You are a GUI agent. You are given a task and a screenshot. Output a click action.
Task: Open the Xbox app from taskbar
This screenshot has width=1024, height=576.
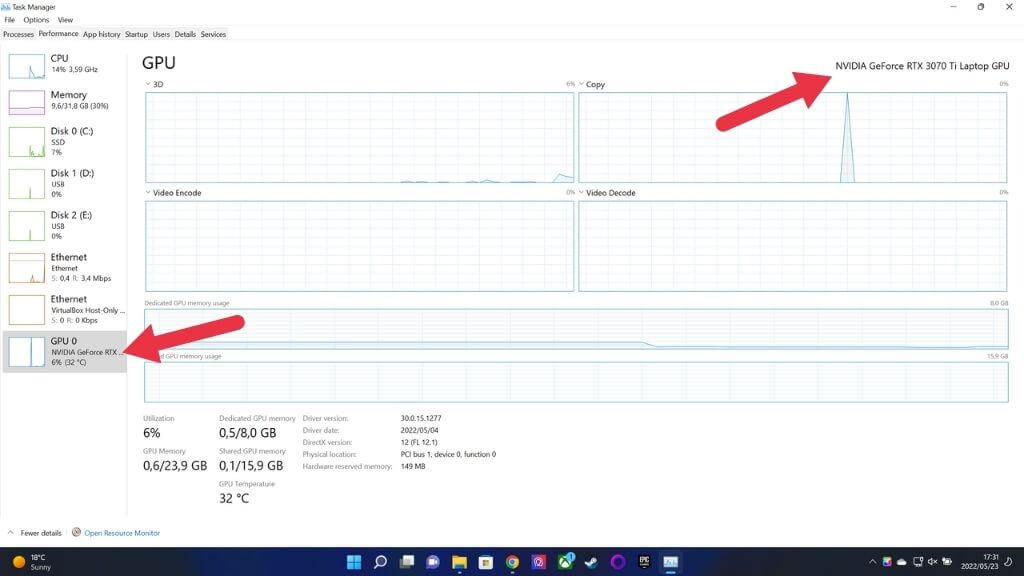(x=566, y=562)
